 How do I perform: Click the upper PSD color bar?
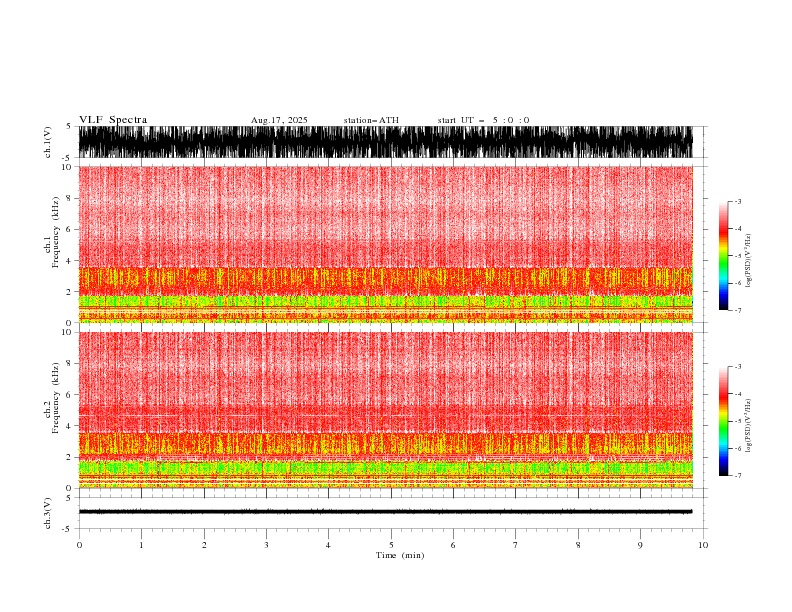click(x=723, y=256)
